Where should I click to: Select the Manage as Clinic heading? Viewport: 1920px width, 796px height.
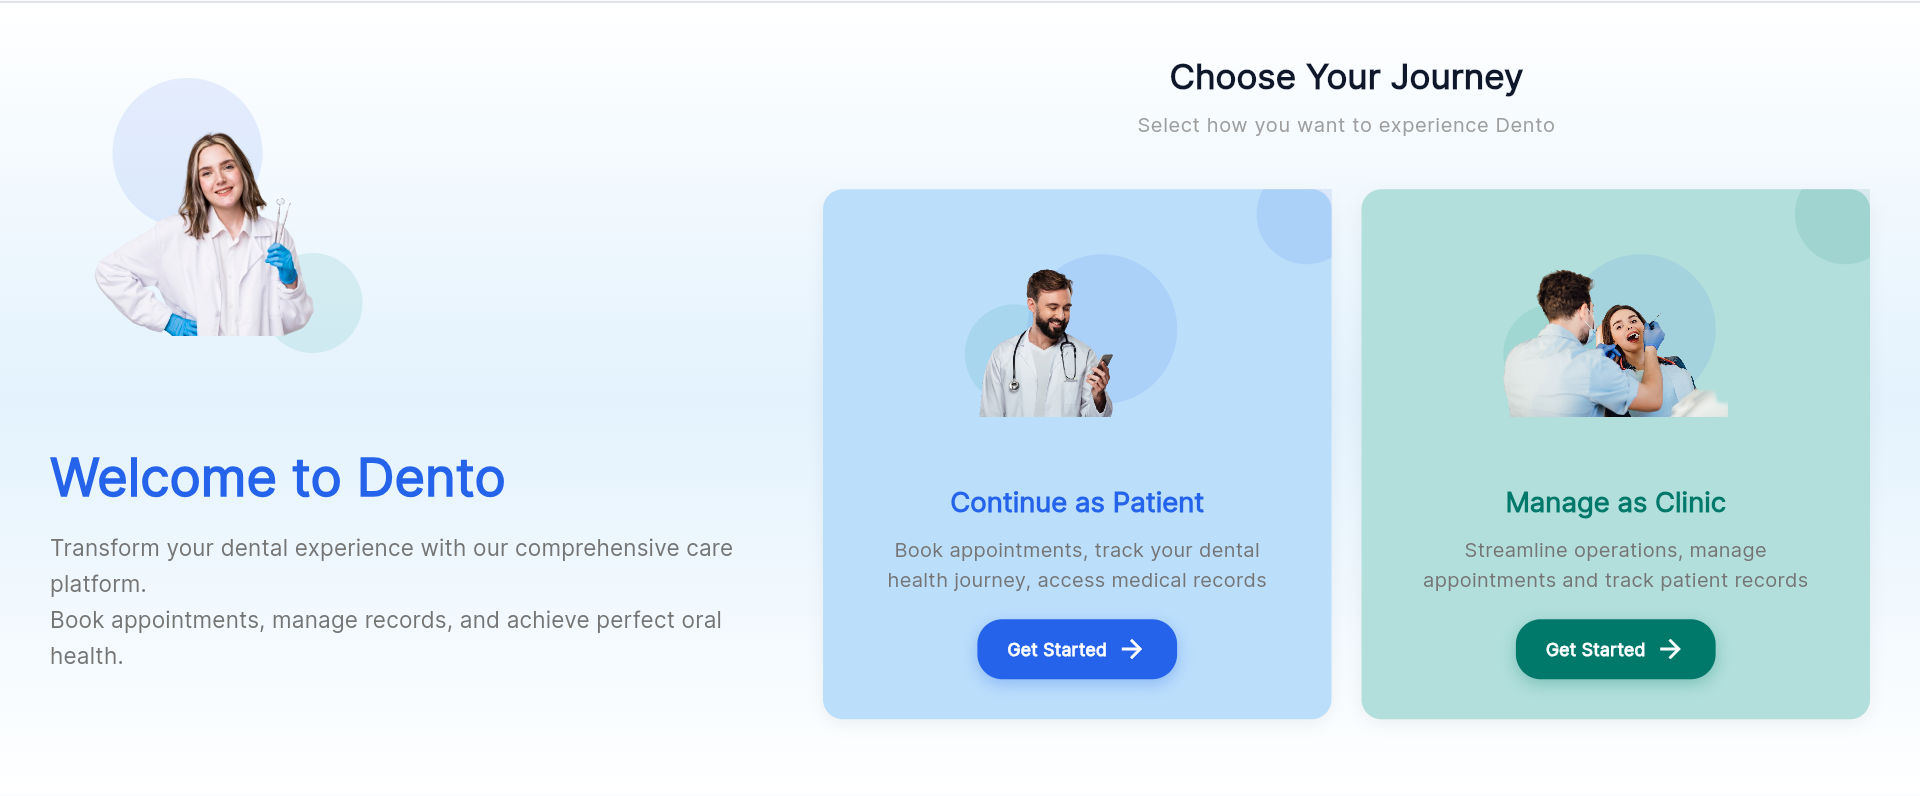(1615, 502)
